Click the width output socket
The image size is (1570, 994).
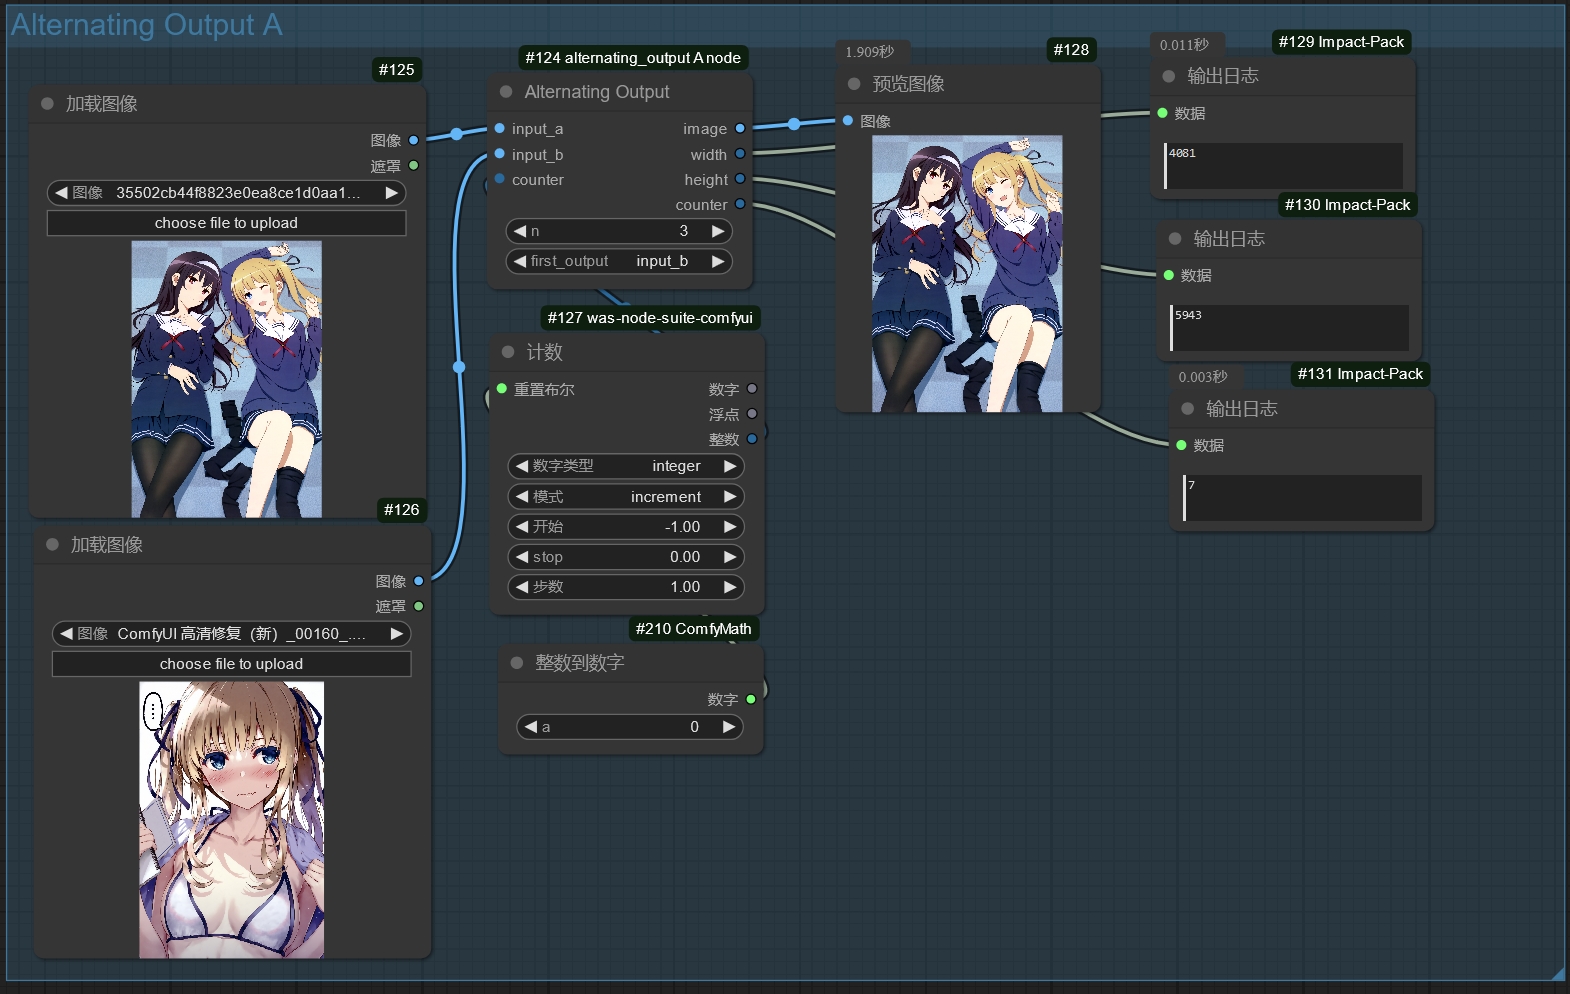(740, 154)
